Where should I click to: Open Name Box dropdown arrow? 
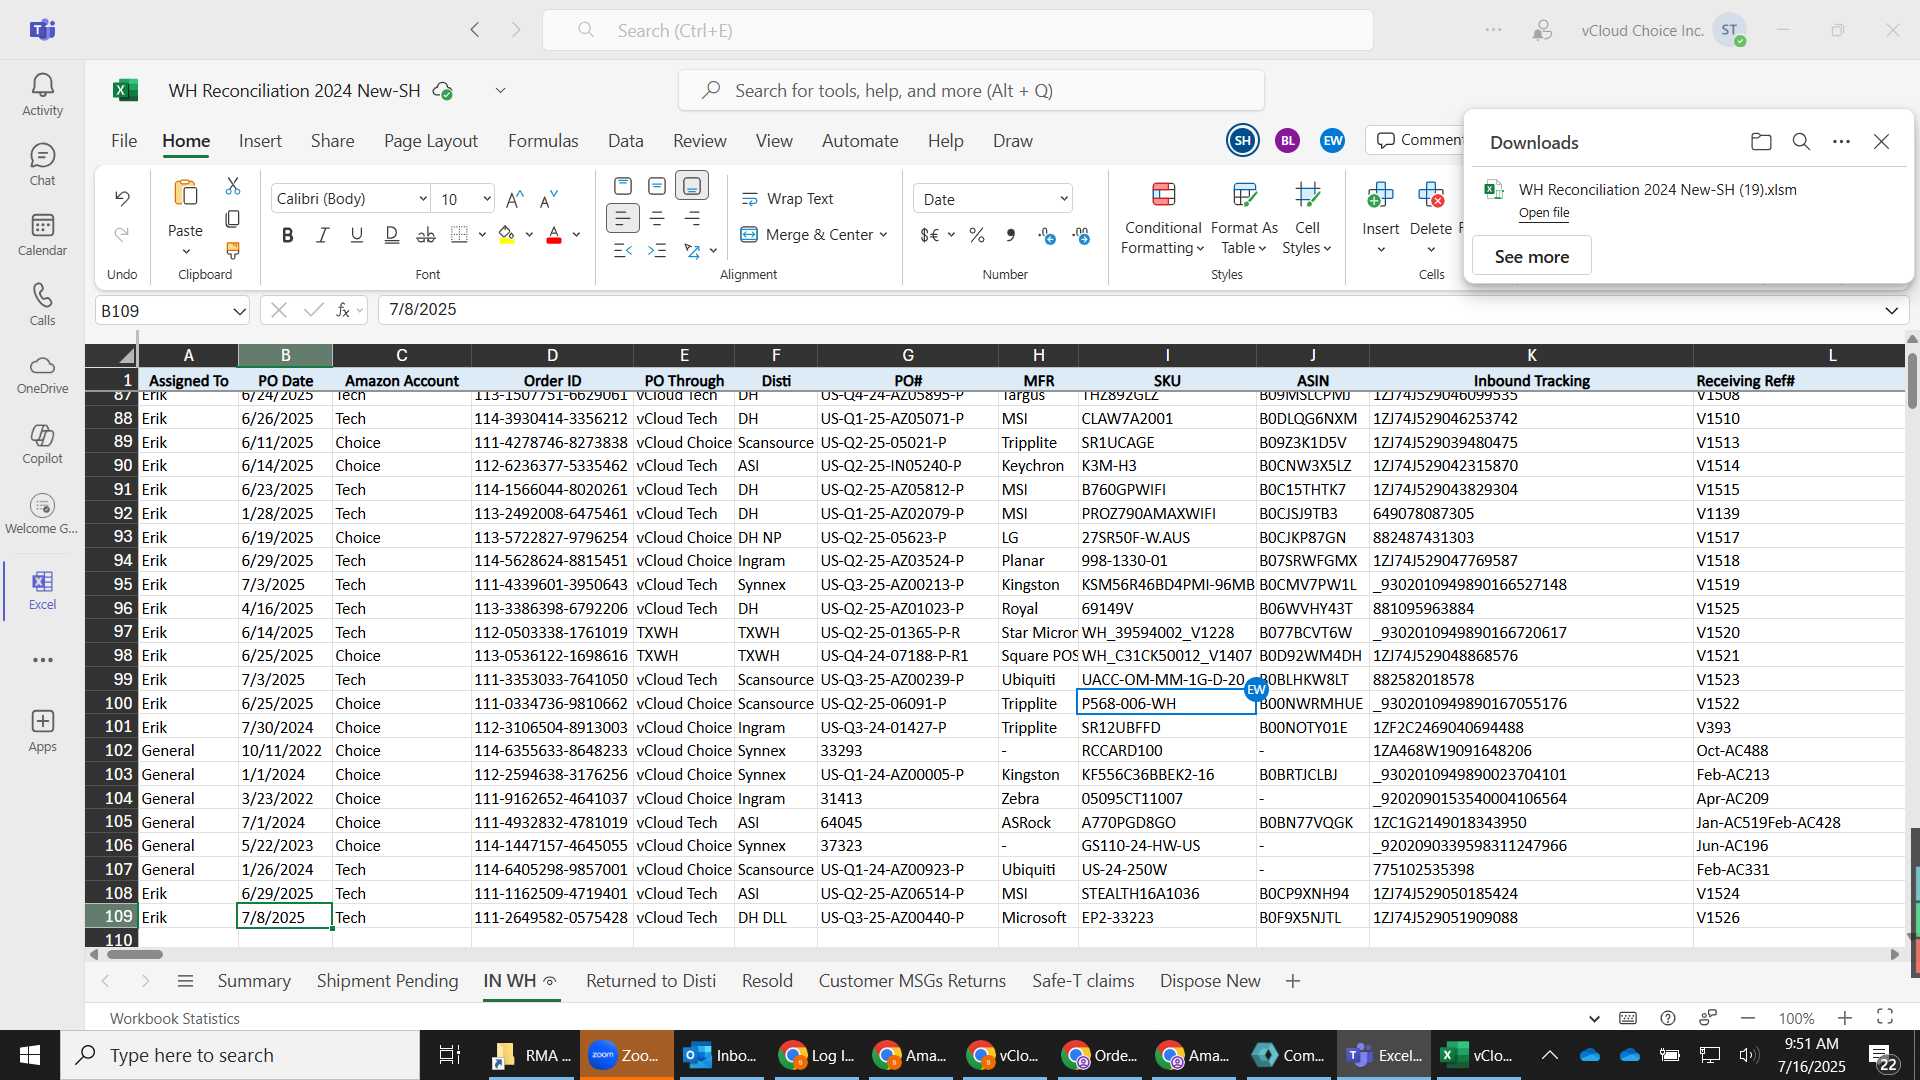tap(239, 311)
